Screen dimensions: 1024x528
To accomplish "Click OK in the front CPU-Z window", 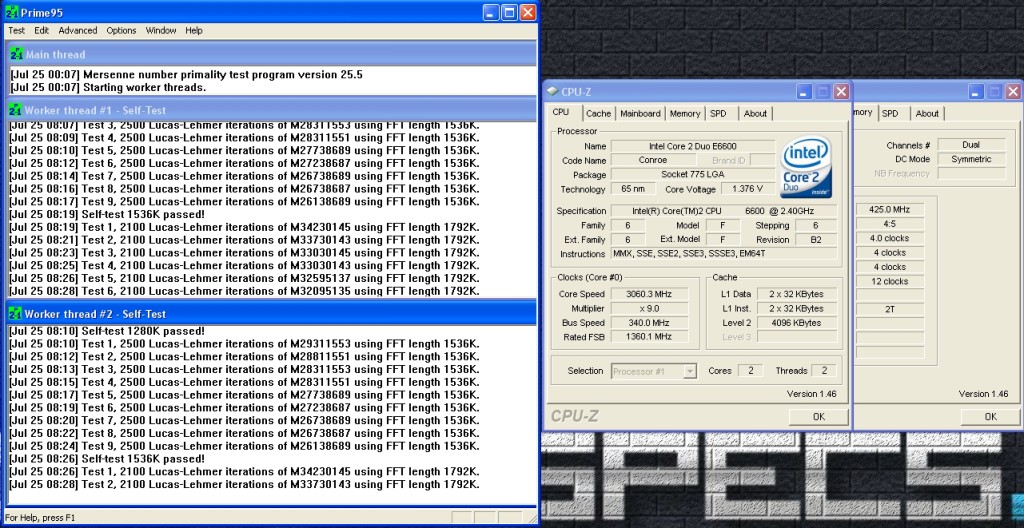I will (x=818, y=417).
